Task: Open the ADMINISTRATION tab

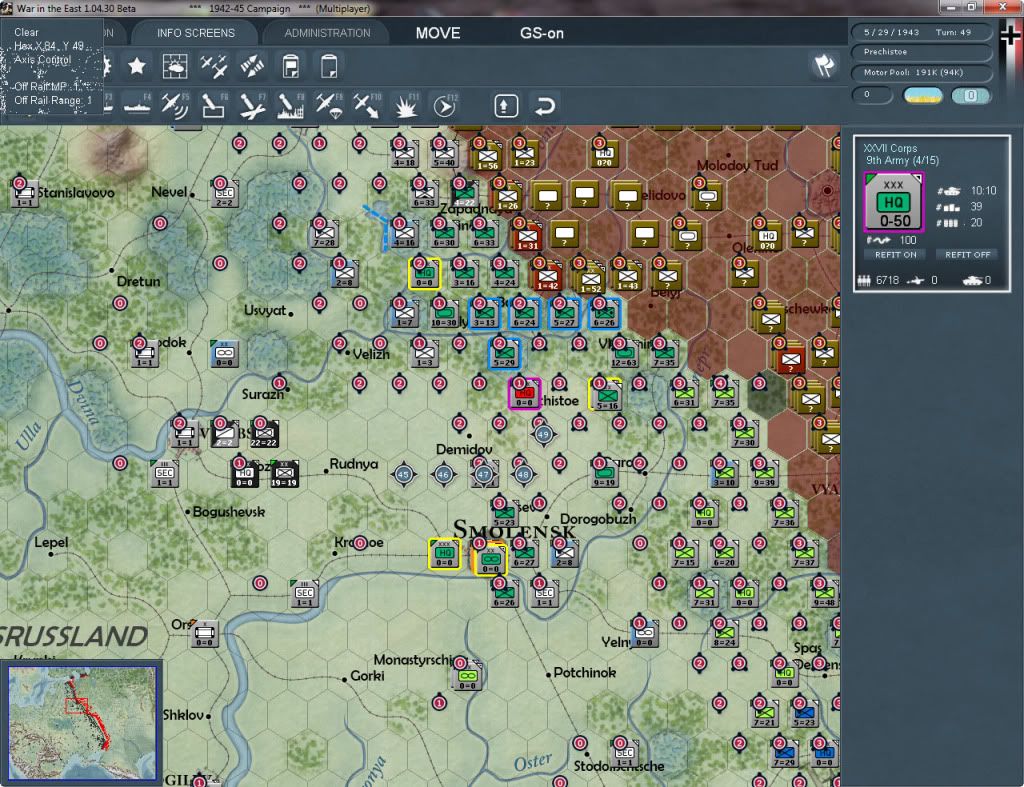Action: click(x=327, y=33)
